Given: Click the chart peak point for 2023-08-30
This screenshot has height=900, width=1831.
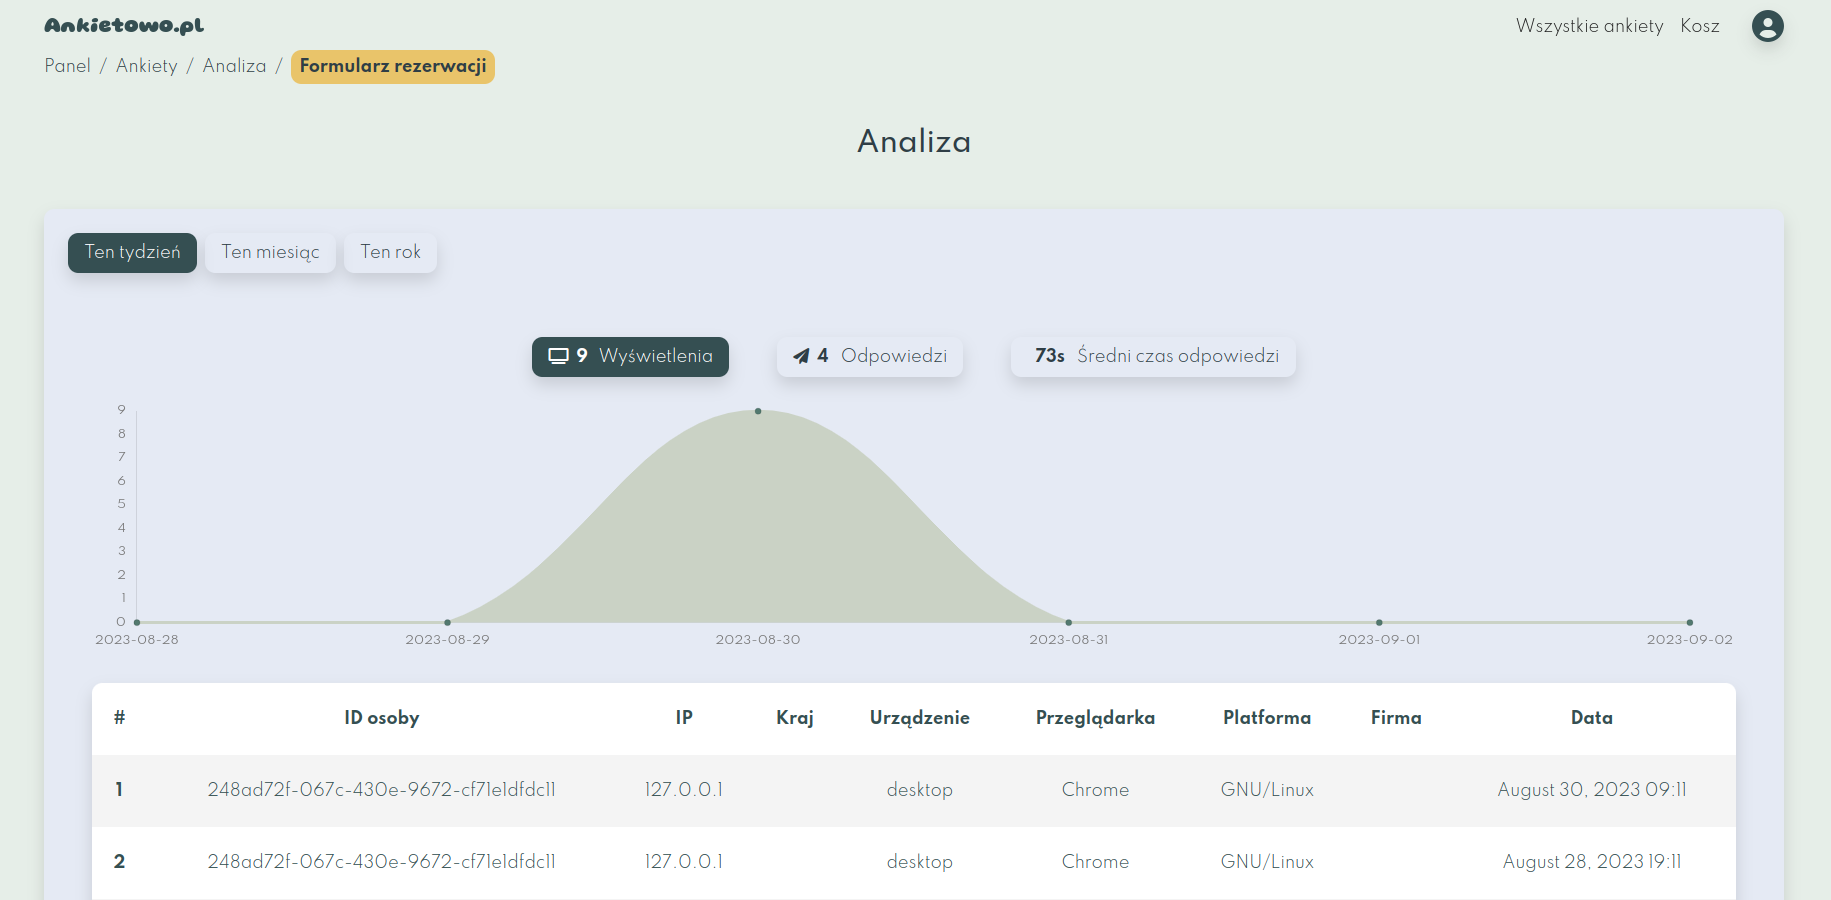Looking at the screenshot, I should (758, 411).
